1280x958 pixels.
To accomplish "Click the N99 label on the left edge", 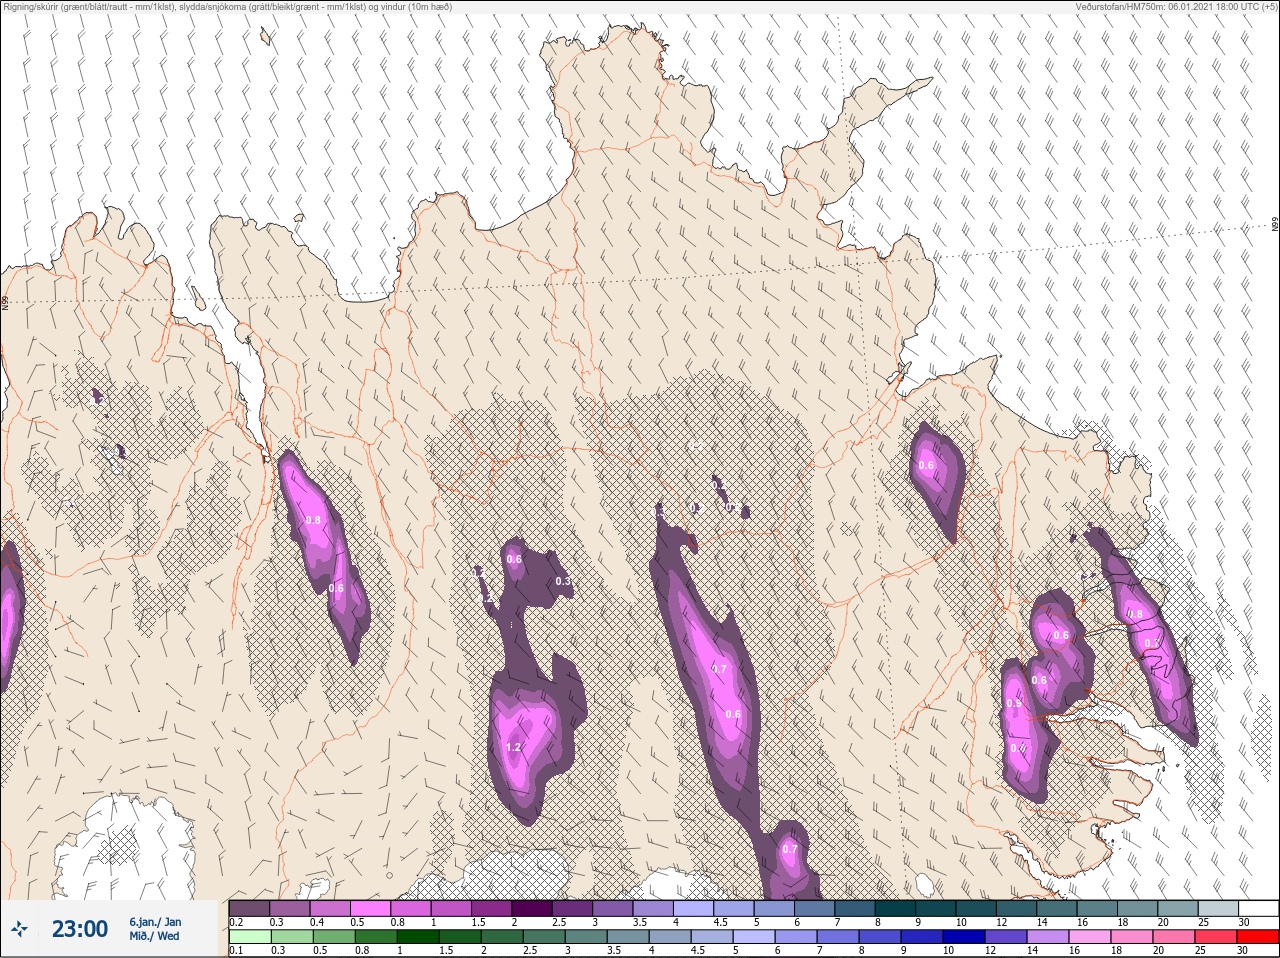I will coord(5,302).
